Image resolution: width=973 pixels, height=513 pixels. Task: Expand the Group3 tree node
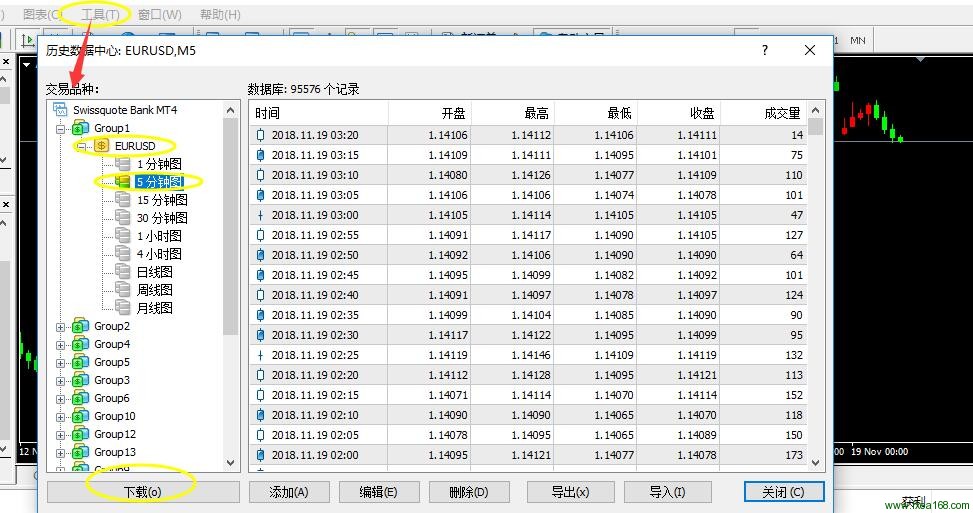[61, 381]
